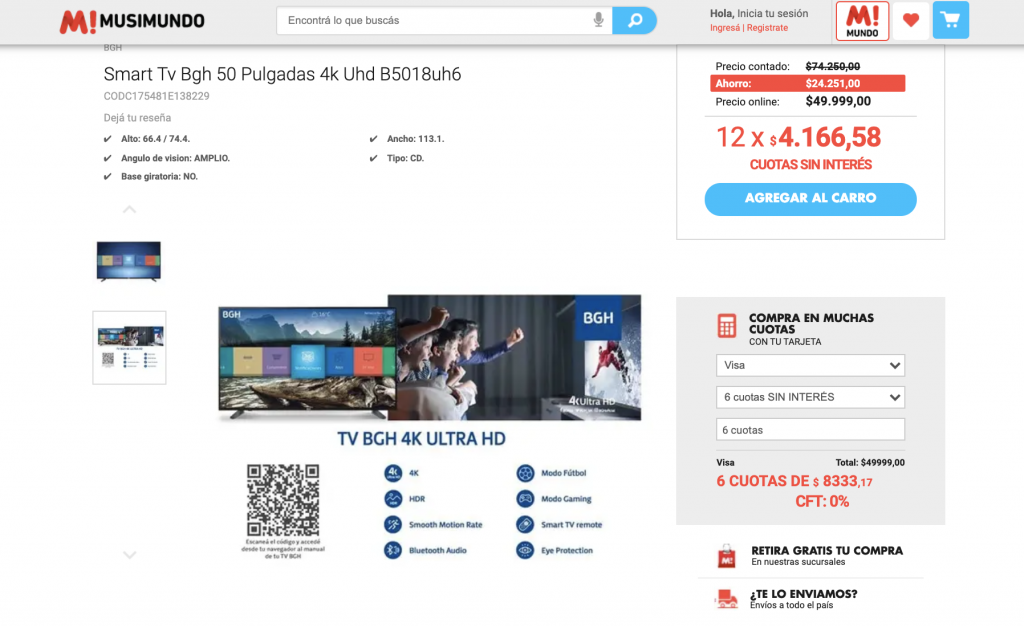Select the TV front view thumbnail
1024x627 pixels.
(x=129, y=261)
